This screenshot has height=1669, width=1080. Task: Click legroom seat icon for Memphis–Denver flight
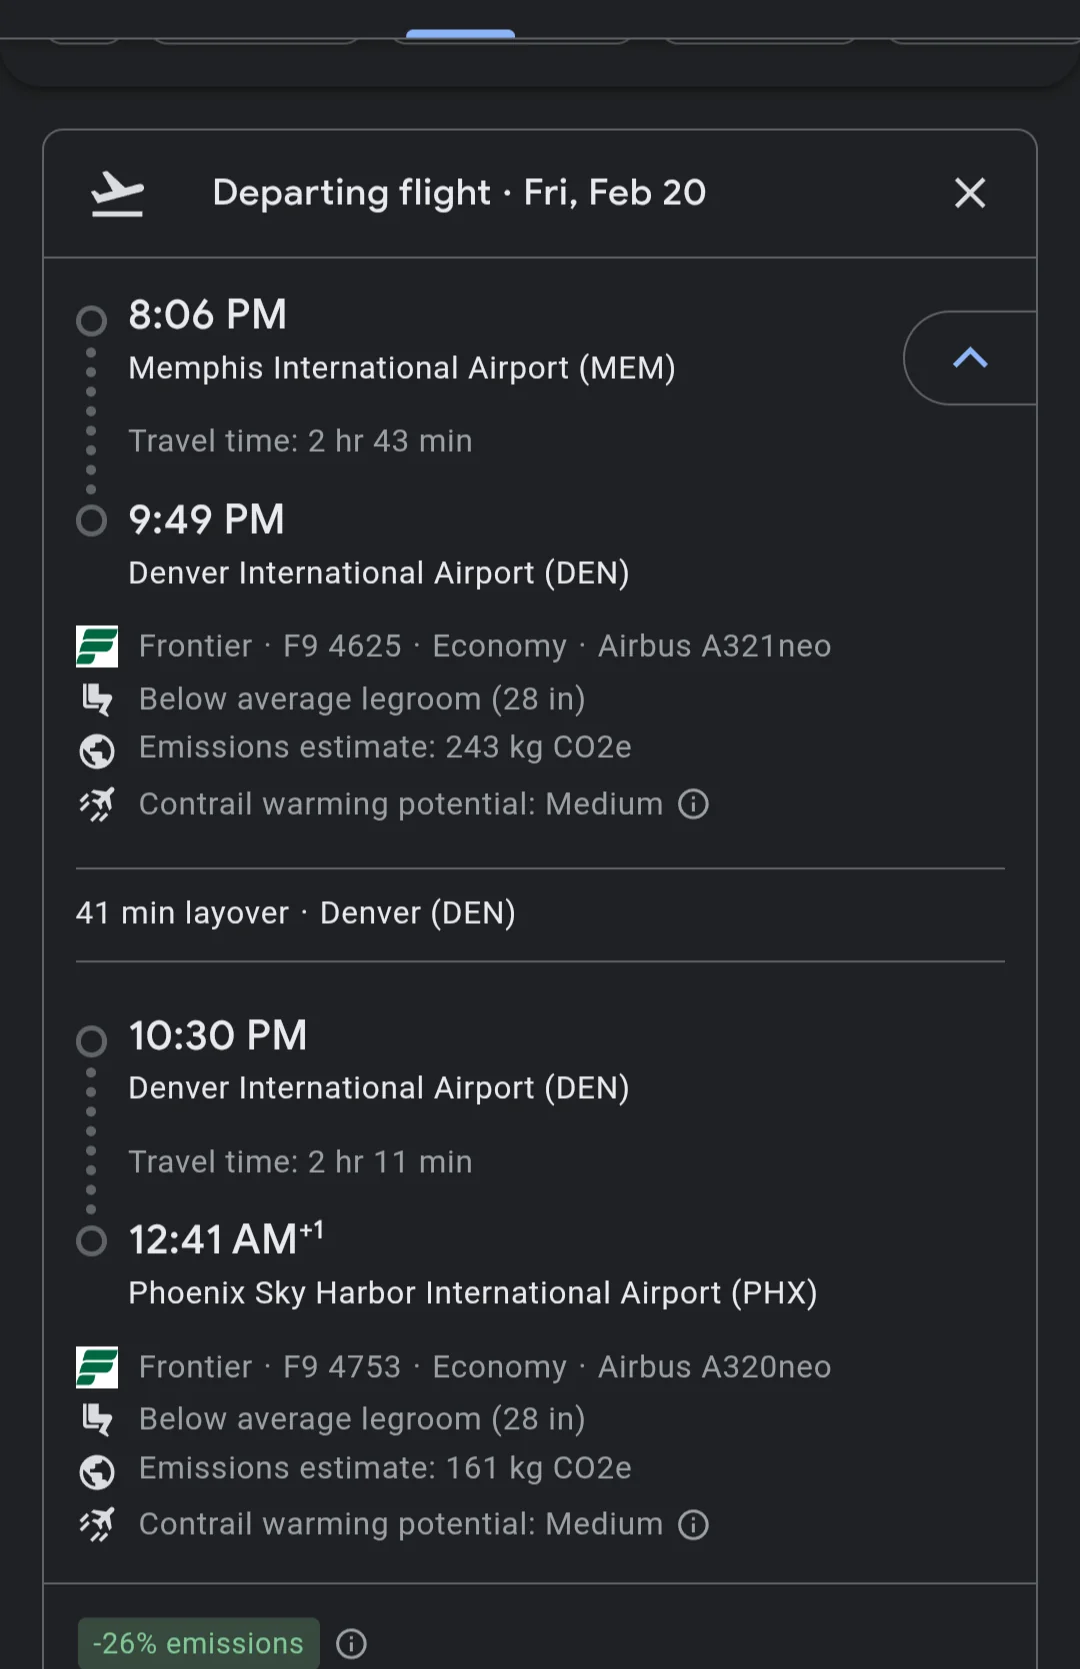click(x=97, y=699)
